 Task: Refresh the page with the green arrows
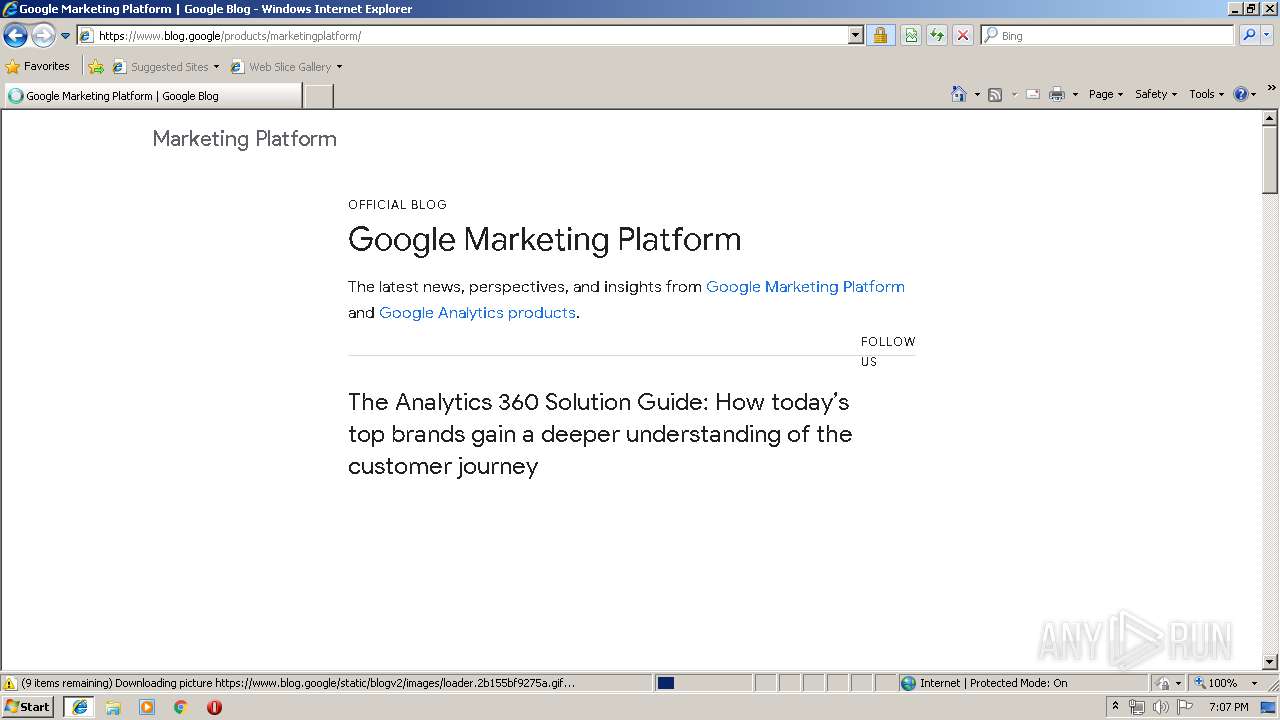[937, 36]
